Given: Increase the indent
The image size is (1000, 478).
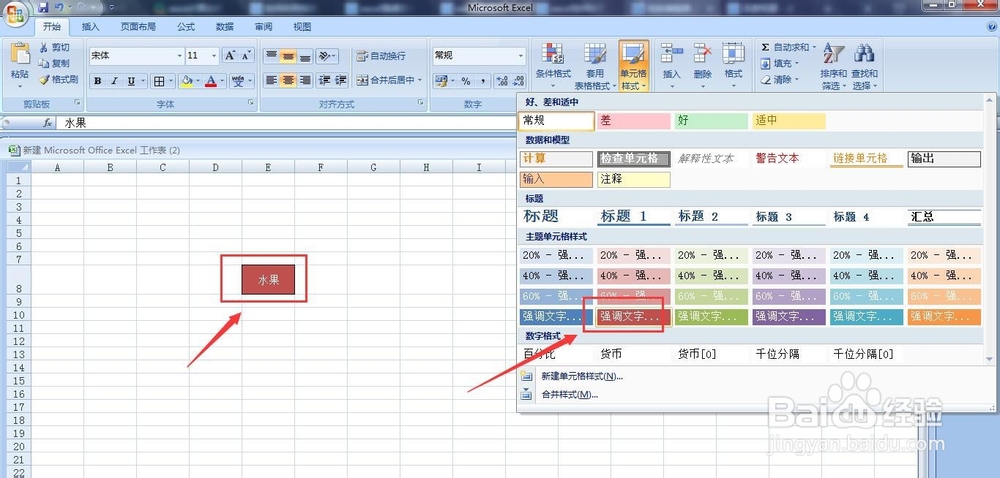Looking at the screenshot, I should [341, 80].
